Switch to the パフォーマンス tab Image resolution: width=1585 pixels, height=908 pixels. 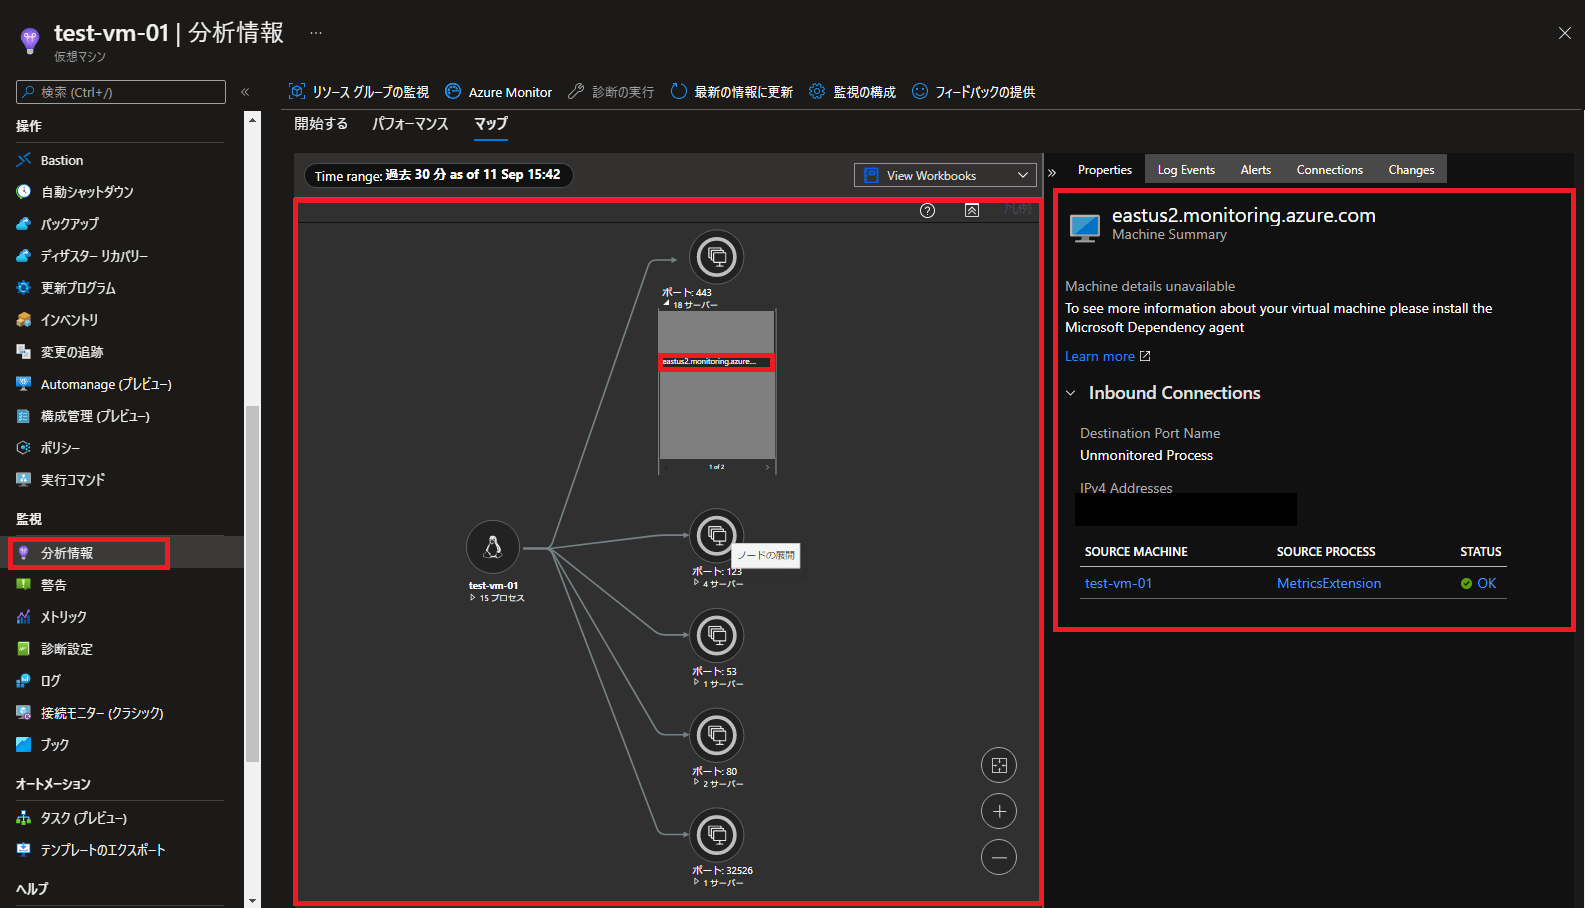pos(410,124)
